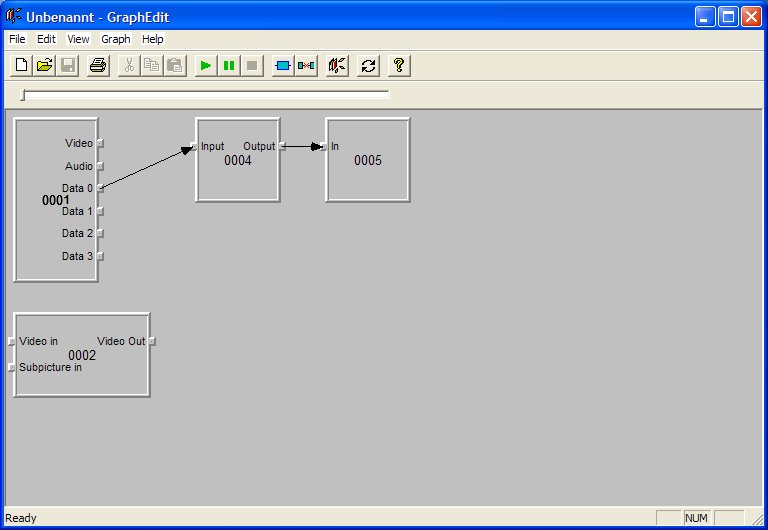Close the GraphEdit window
The image size is (768, 530).
pos(751,17)
